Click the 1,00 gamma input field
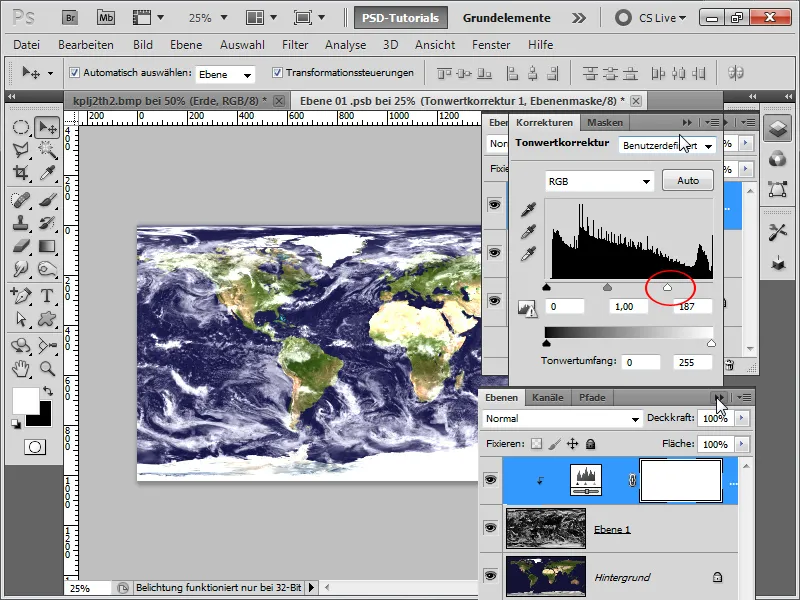 629,307
